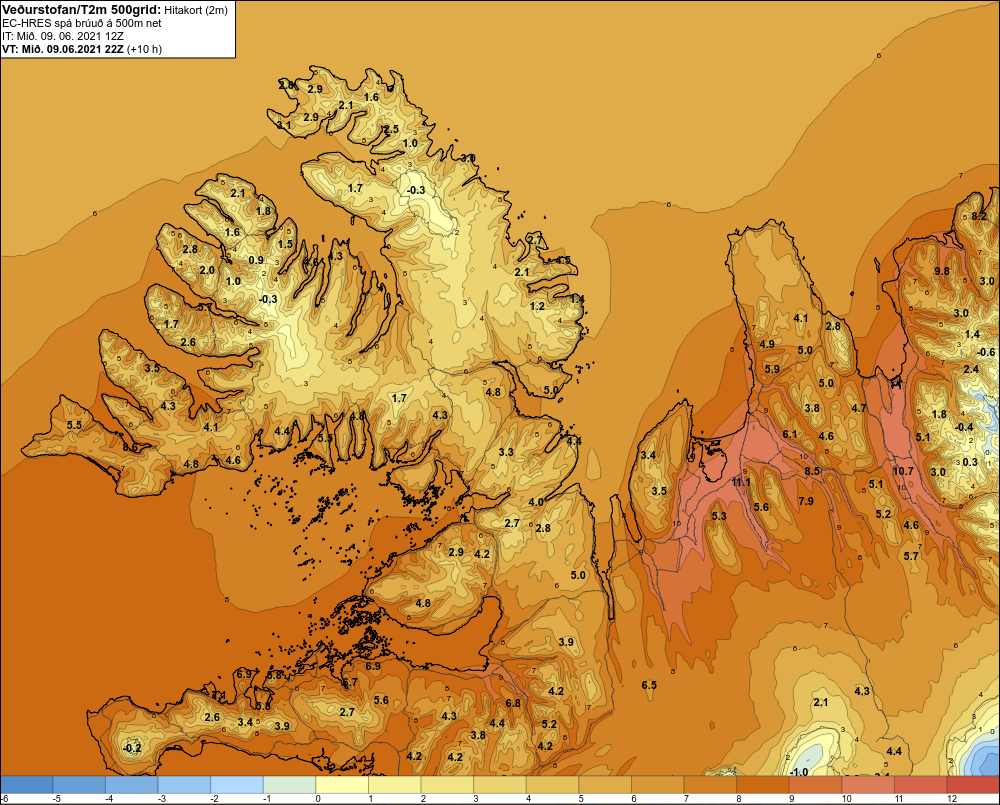Image resolution: width=1000 pixels, height=805 pixels.
Task: Click the dark blue swatch between -6 and -5
Action: (26, 784)
